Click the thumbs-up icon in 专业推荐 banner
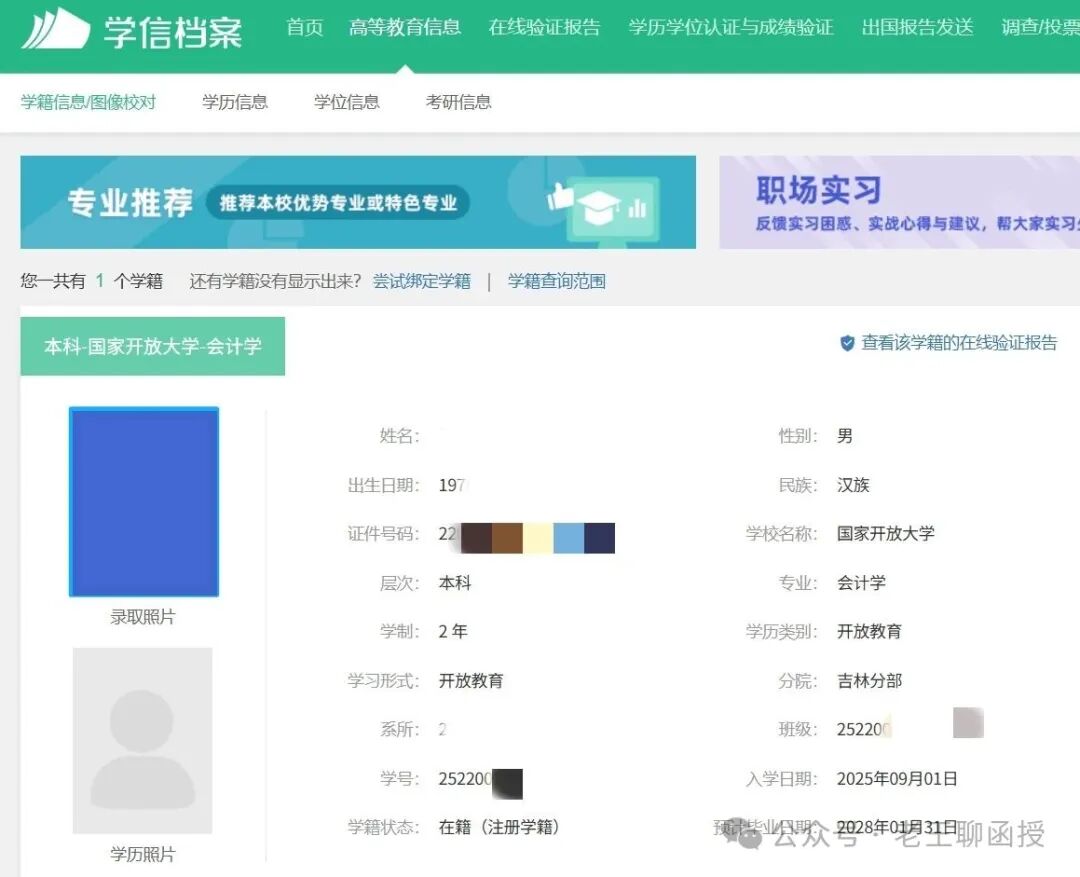The width and height of the screenshot is (1080, 877). click(x=560, y=197)
